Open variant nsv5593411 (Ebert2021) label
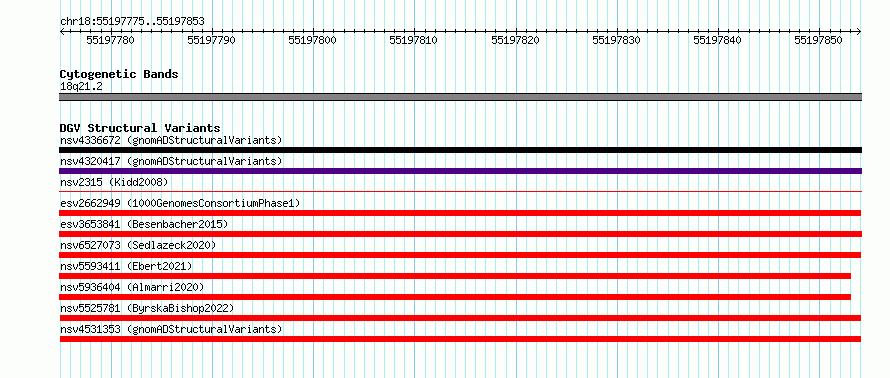Image resolution: width=890 pixels, height=378 pixels. [126, 266]
